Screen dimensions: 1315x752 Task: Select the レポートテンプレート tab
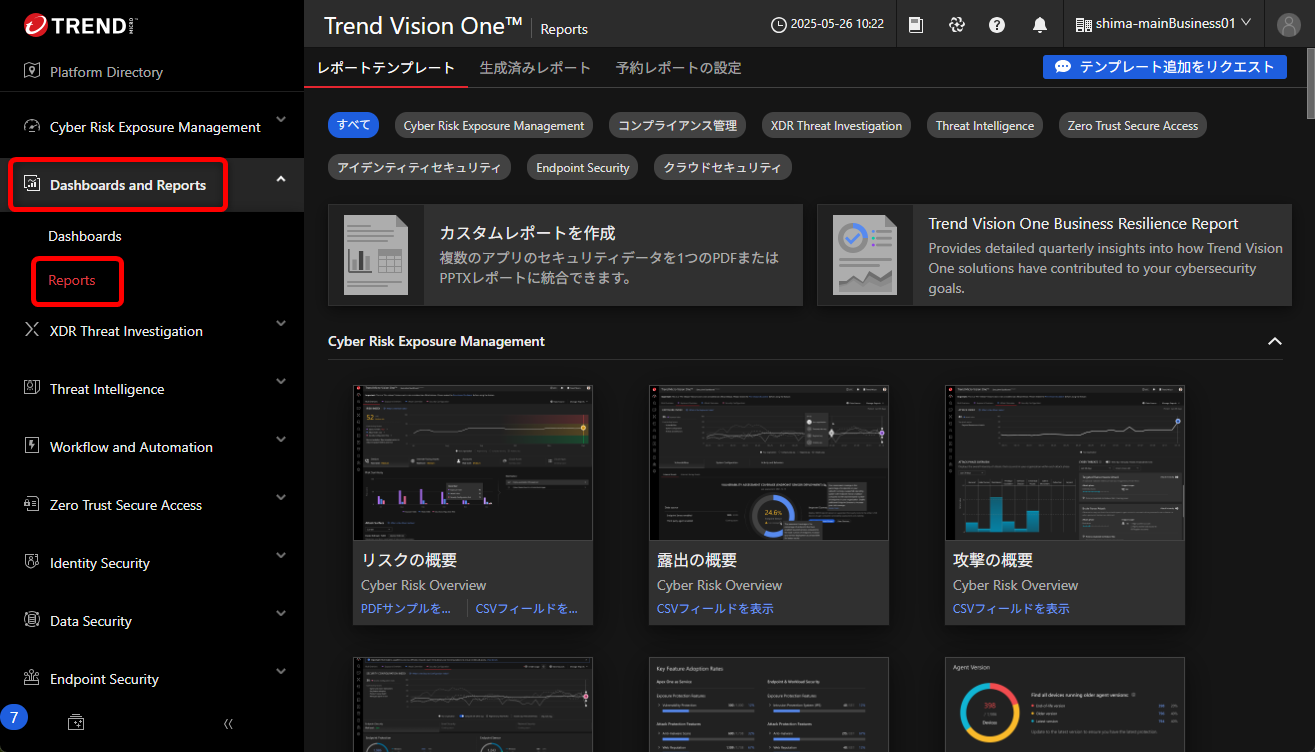[386, 68]
